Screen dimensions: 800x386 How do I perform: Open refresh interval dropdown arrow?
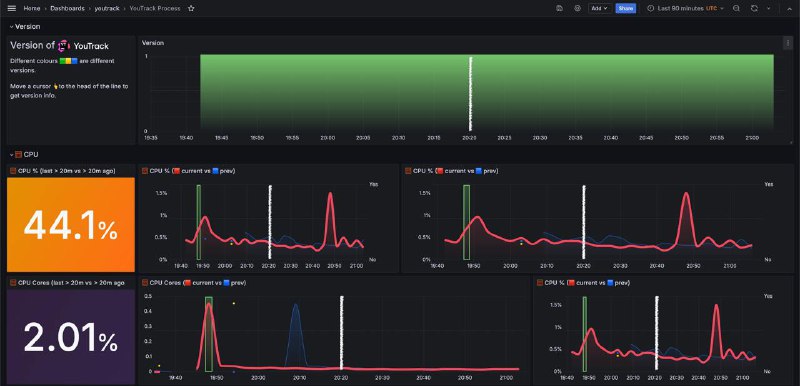click(768, 8)
